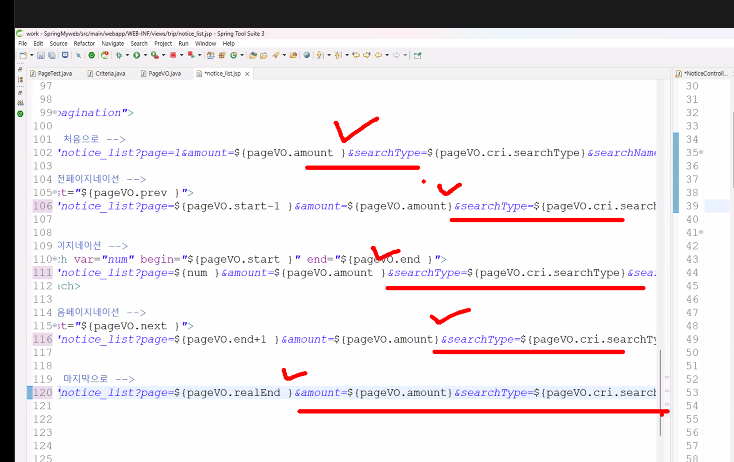
Task: Click line 120 pageVO.realEnd code text
Action: point(233,393)
